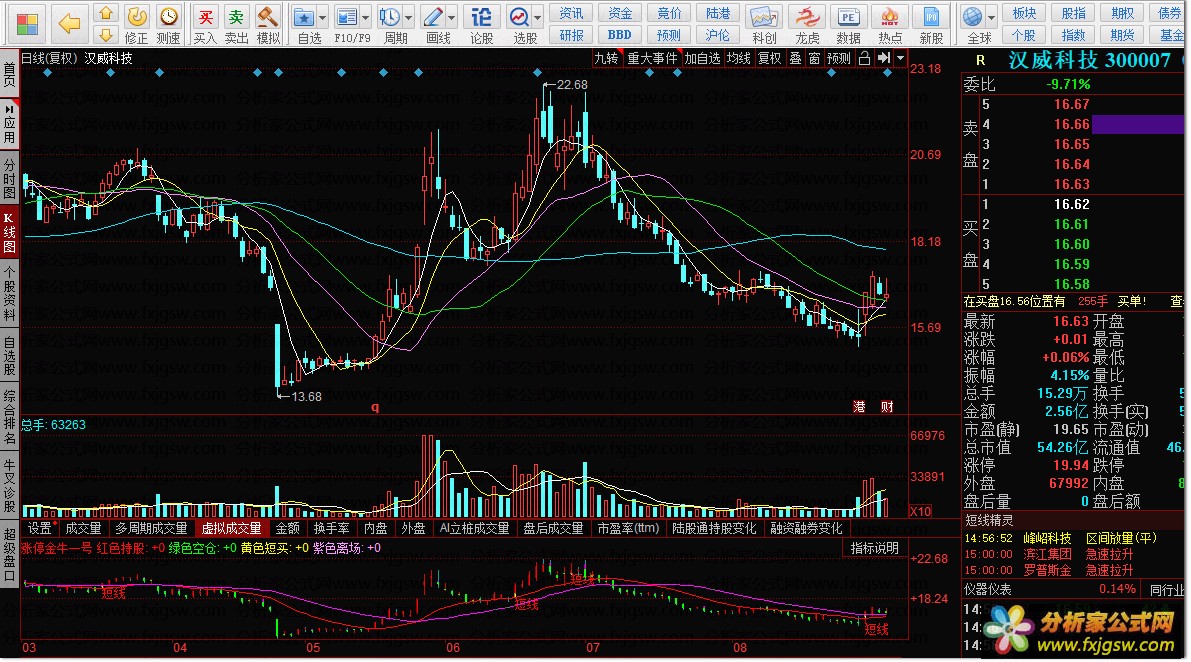Click the BBD toolbar button

coord(619,35)
